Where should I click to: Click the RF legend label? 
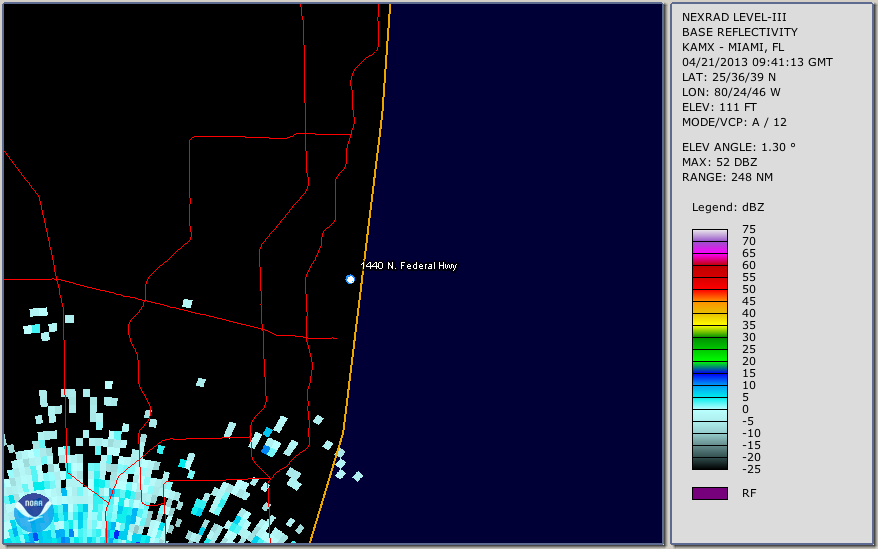[749, 493]
